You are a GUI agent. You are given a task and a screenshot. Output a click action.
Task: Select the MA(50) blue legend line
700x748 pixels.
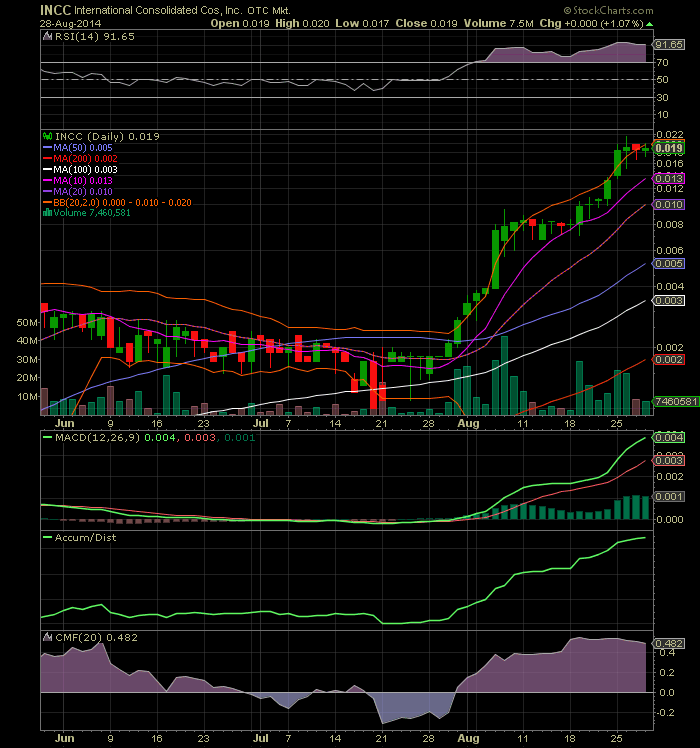click(47, 147)
